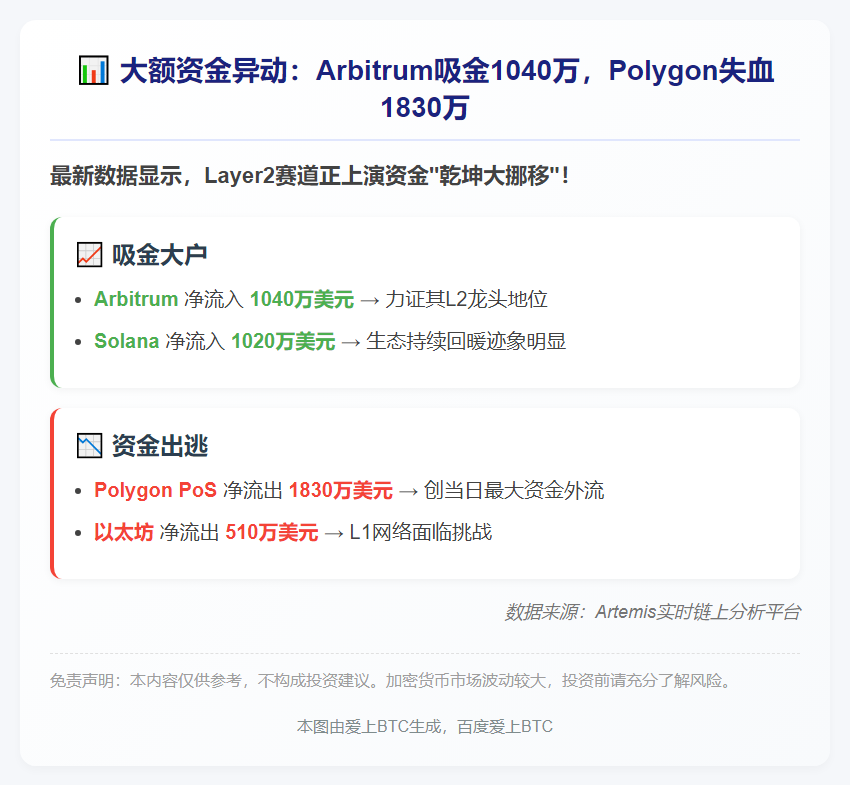Click the rising chart icon beside 吸金大户
Screen dimensions: 850x785
89,255
